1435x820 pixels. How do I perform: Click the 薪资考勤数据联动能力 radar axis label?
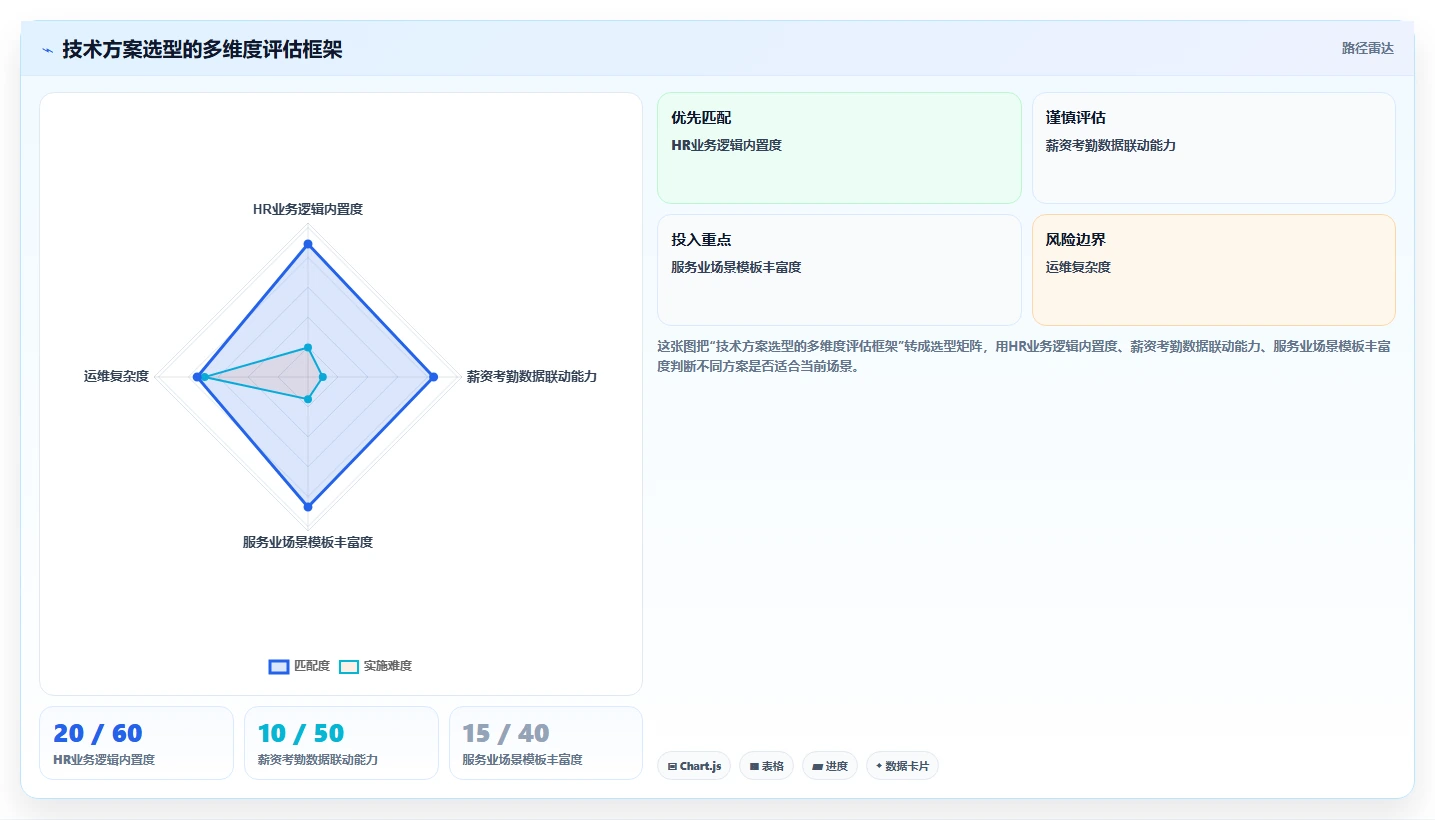coord(532,377)
